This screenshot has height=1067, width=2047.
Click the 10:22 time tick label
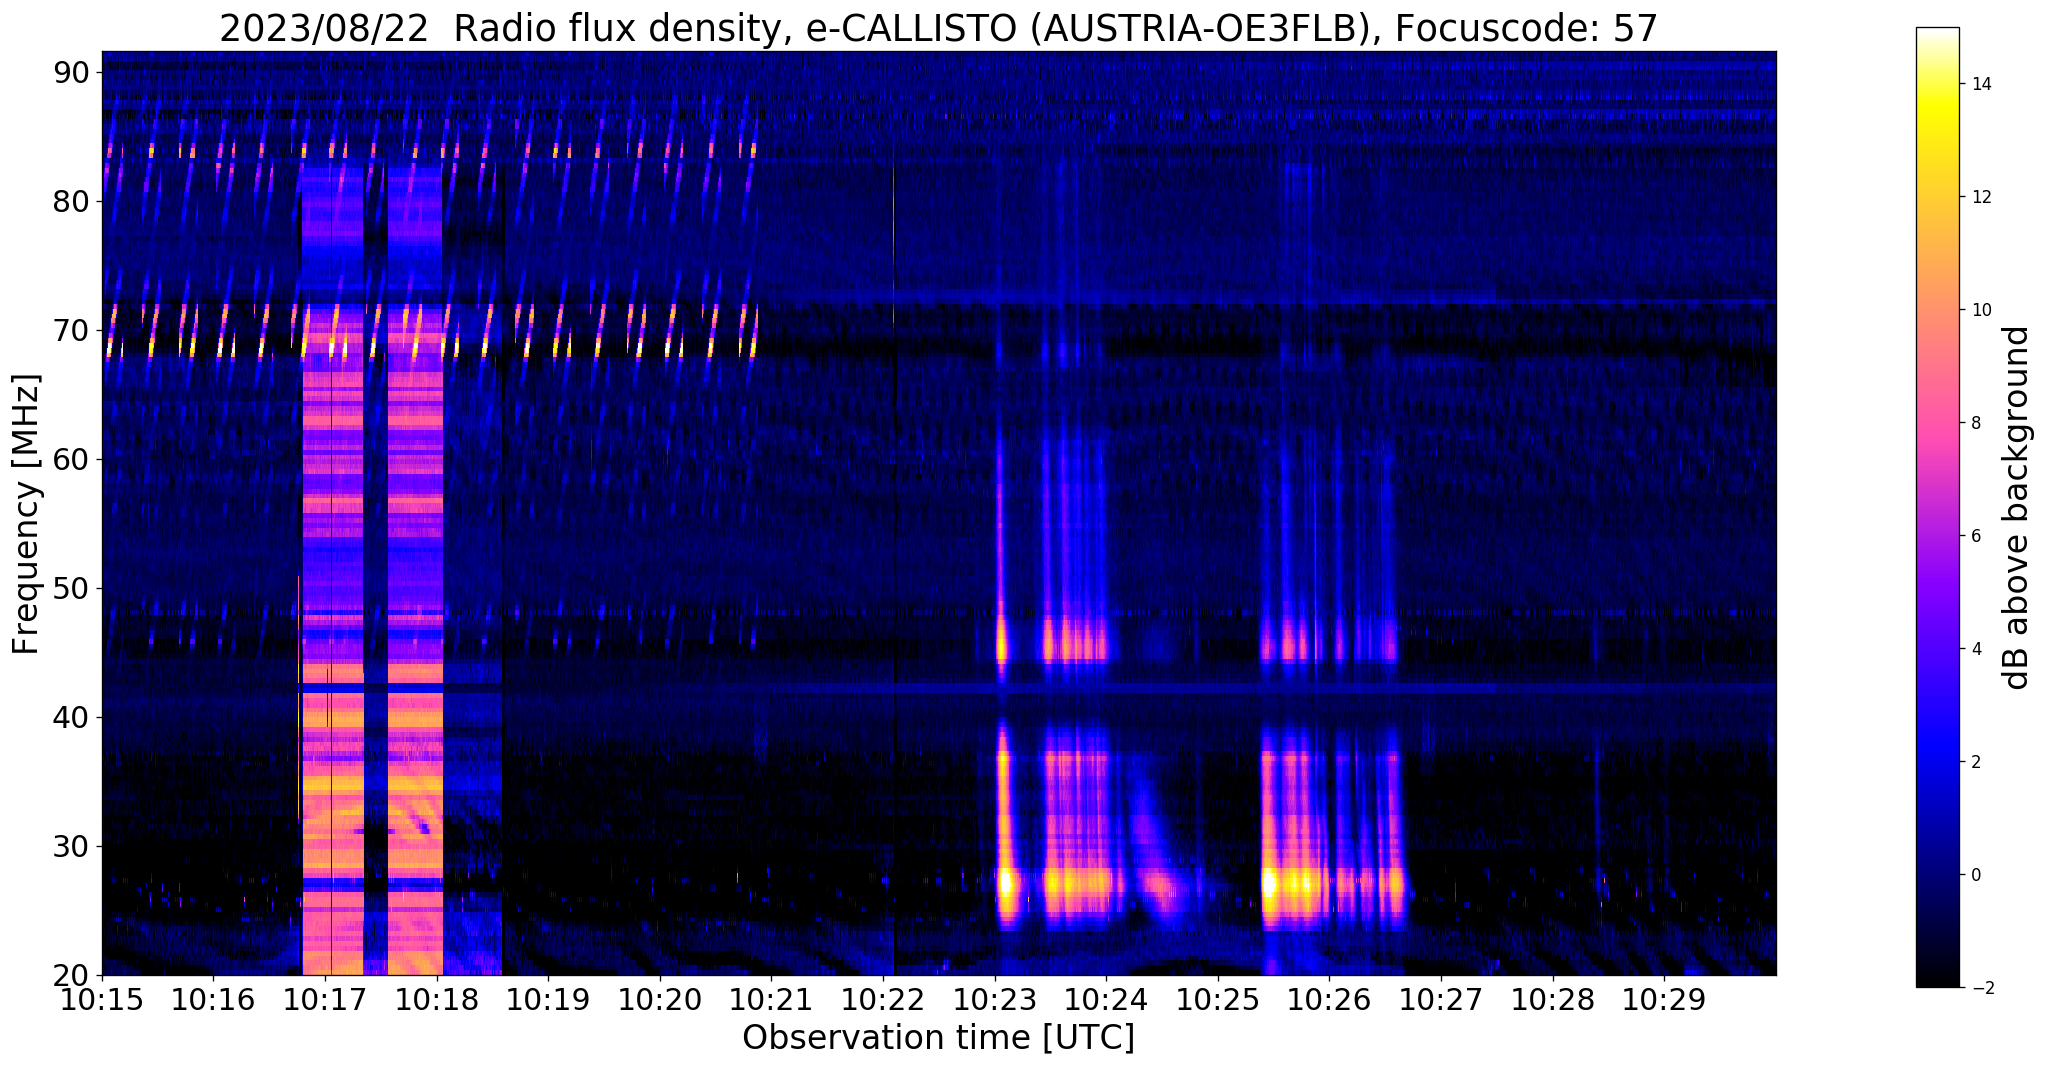tap(883, 1000)
